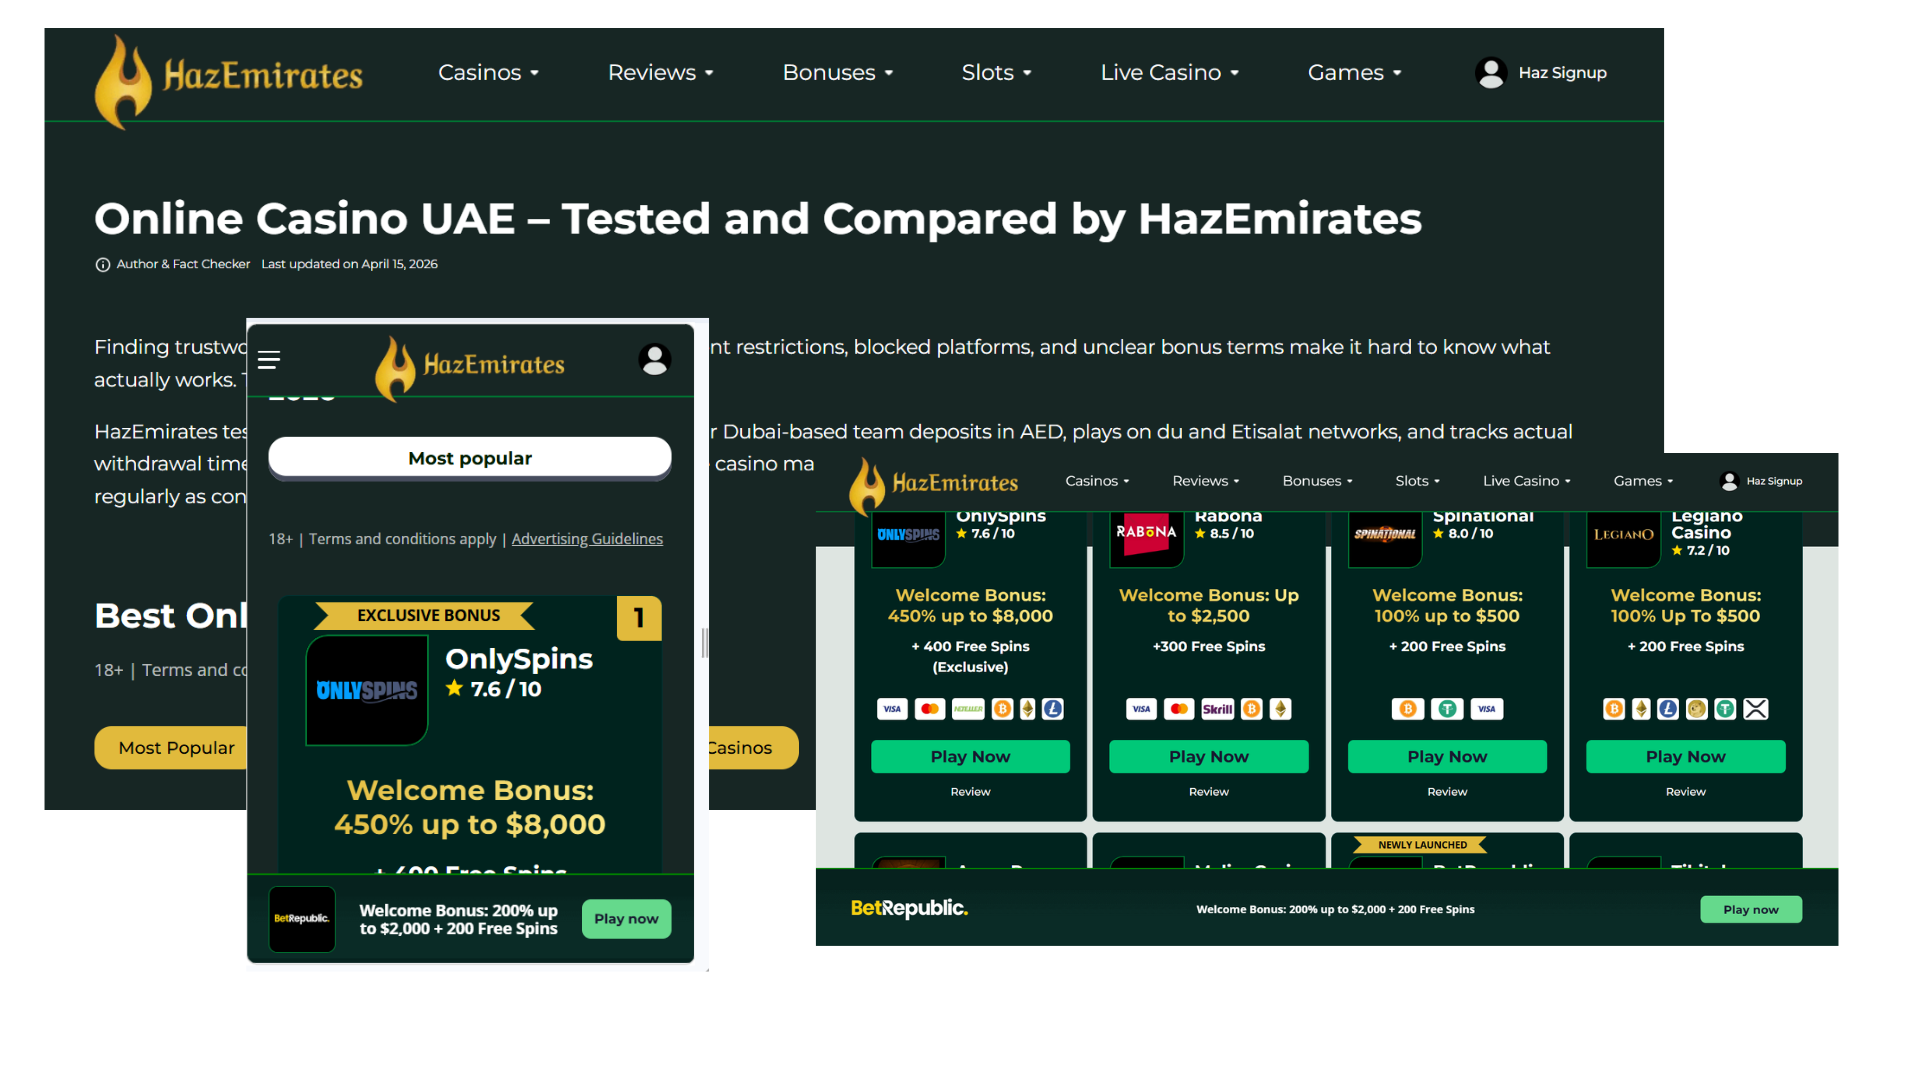
Task: Open the Slots dropdown in the main desktop header
Action: pos(996,73)
